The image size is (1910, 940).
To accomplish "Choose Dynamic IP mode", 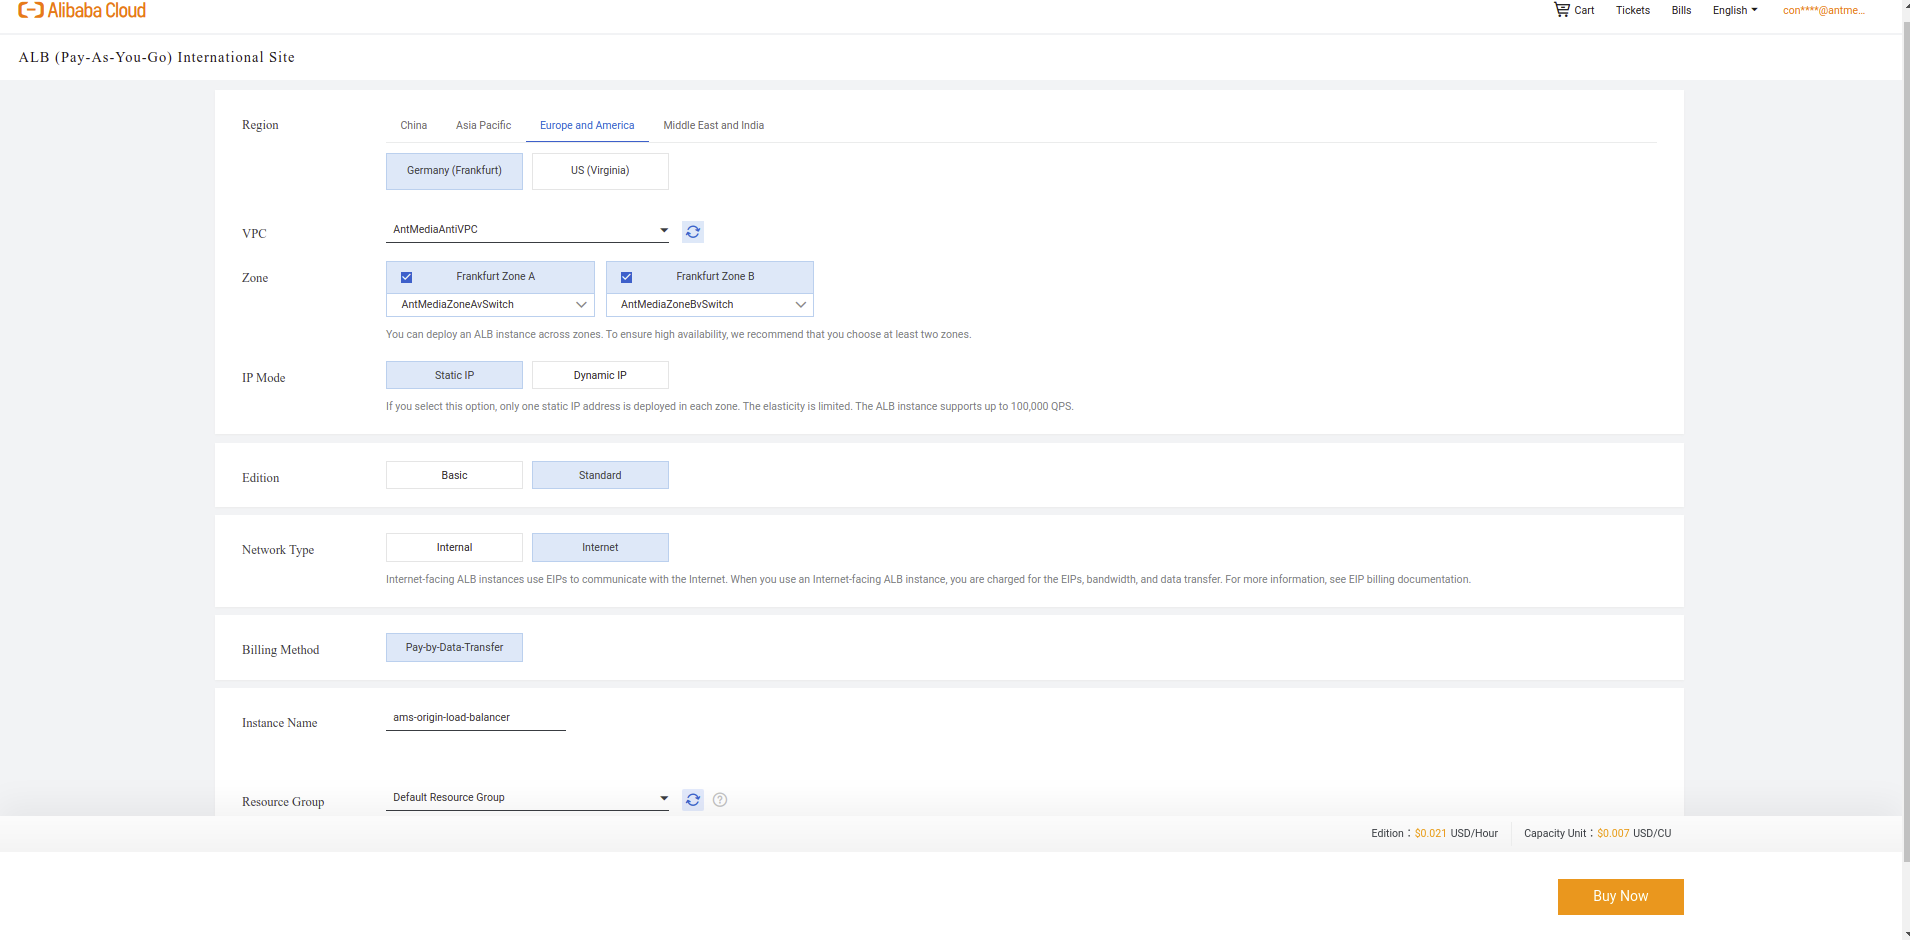I will 600,375.
